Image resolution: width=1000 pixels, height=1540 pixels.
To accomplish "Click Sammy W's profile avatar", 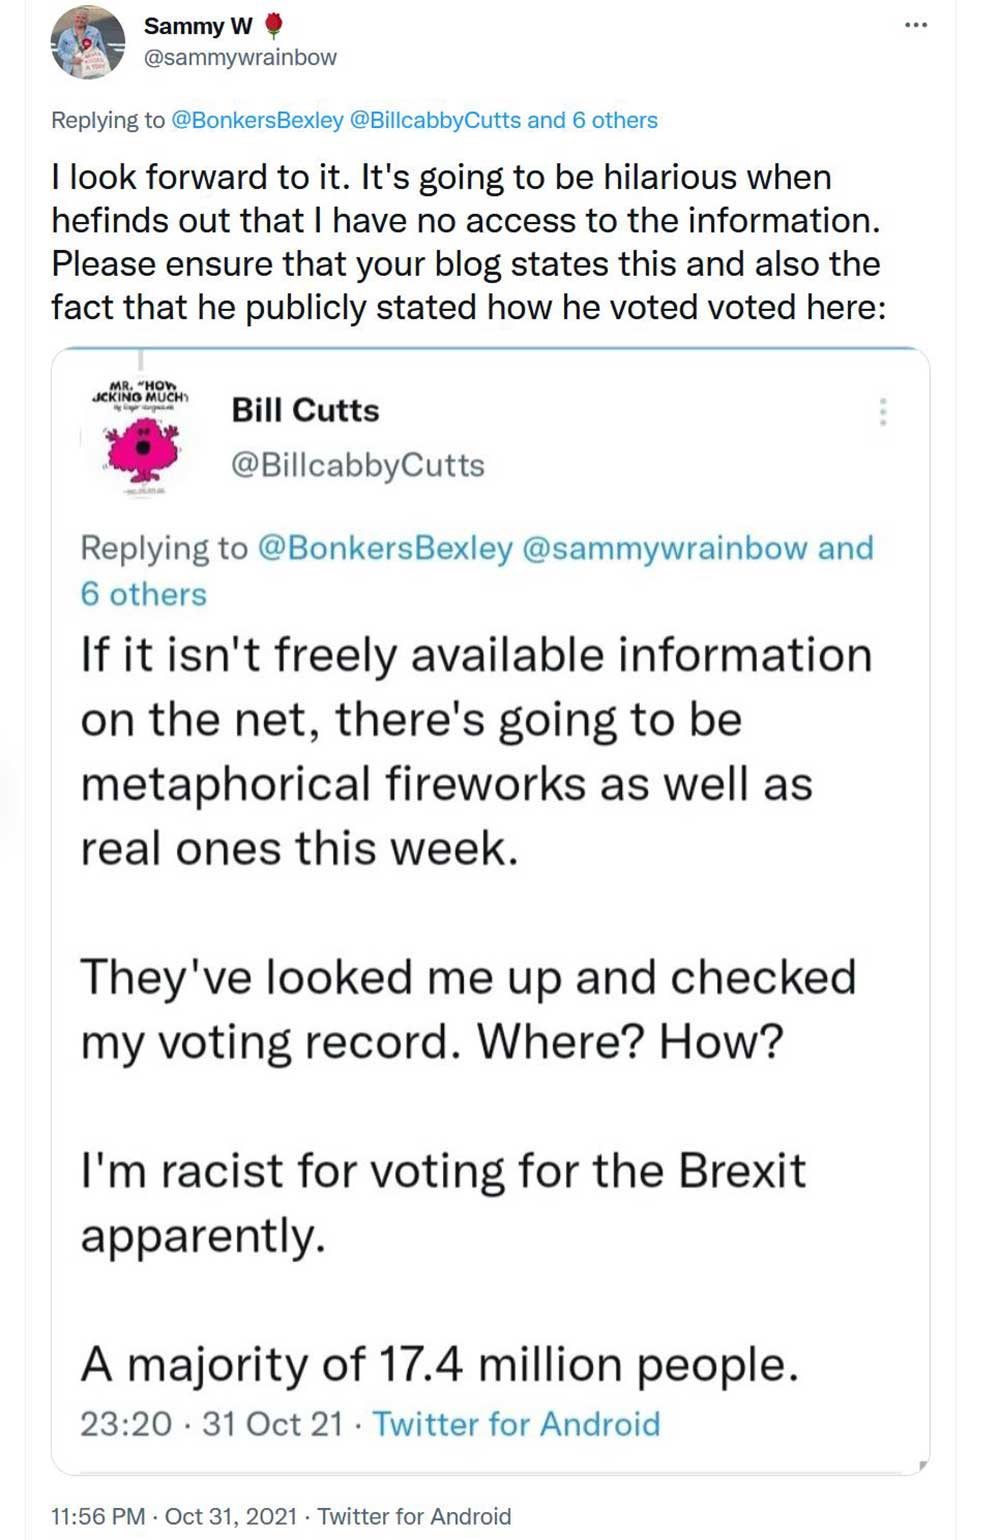I will point(87,43).
